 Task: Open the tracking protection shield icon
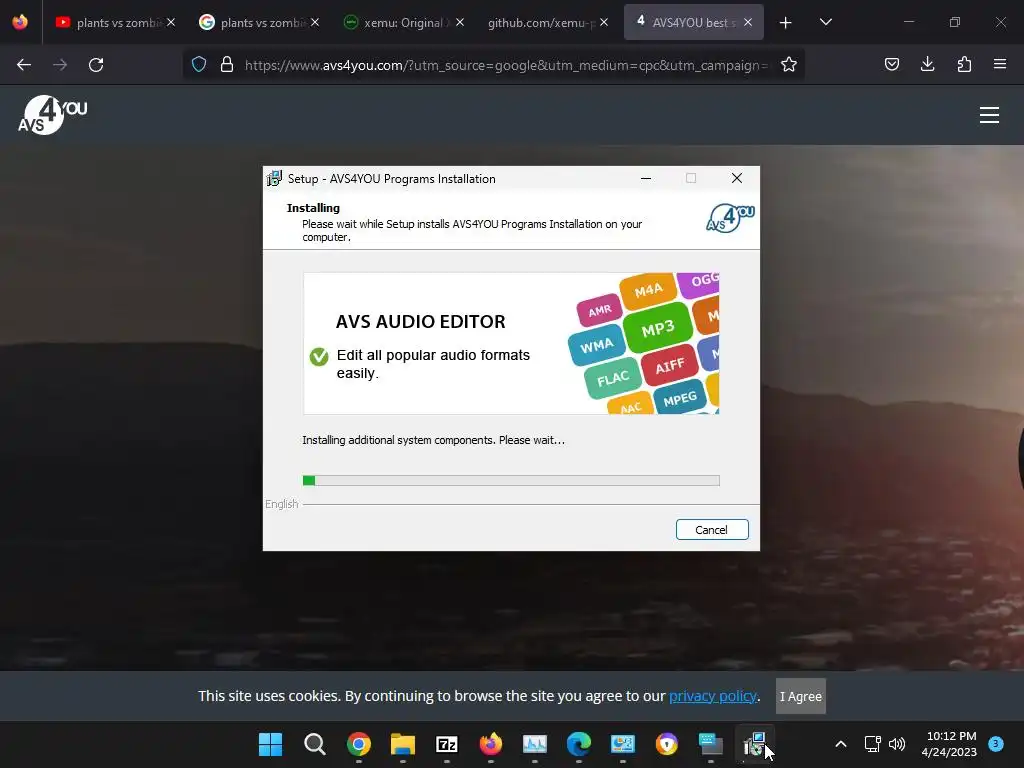pyautogui.click(x=199, y=65)
